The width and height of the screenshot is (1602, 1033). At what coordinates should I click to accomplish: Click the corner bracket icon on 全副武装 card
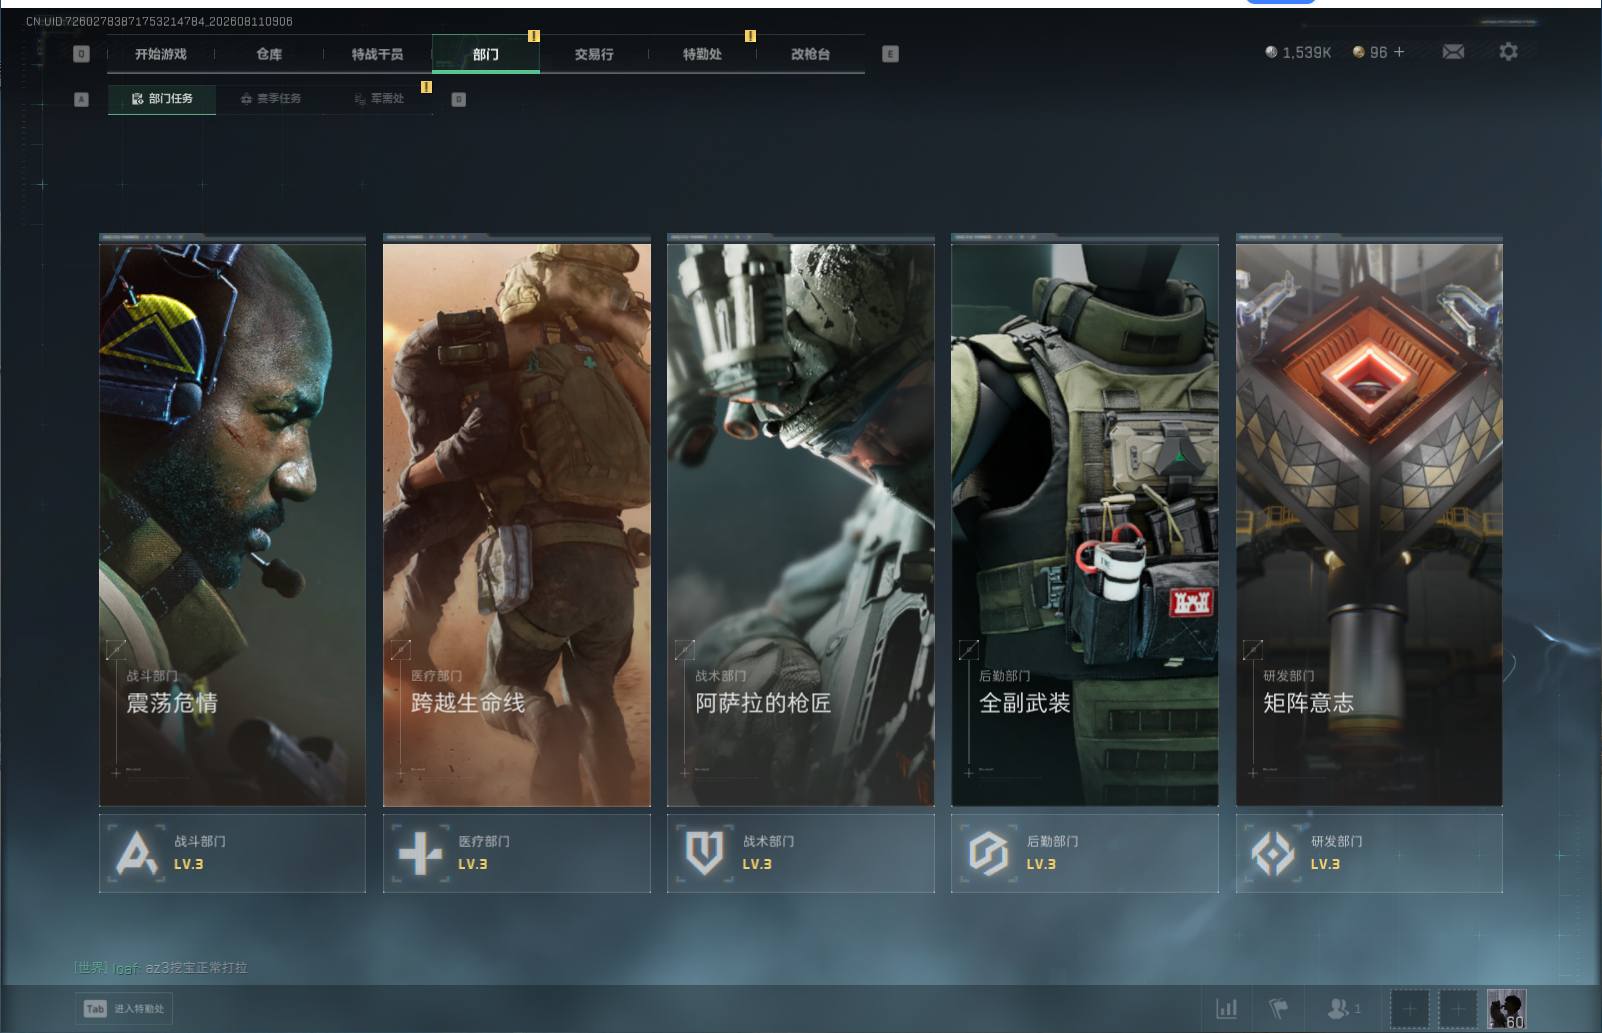point(968,650)
